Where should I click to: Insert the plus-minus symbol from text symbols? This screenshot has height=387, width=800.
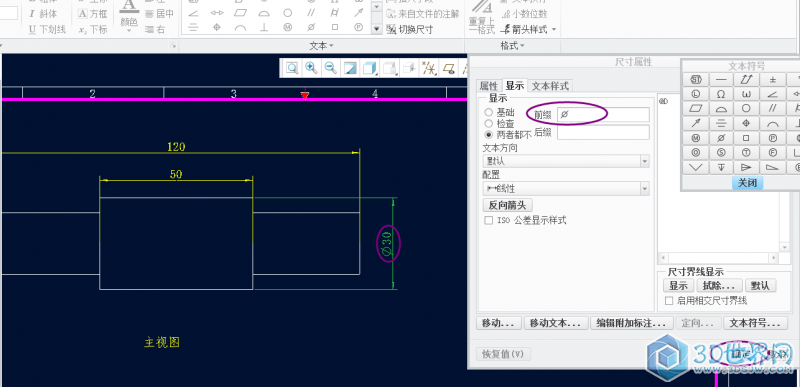point(773,80)
